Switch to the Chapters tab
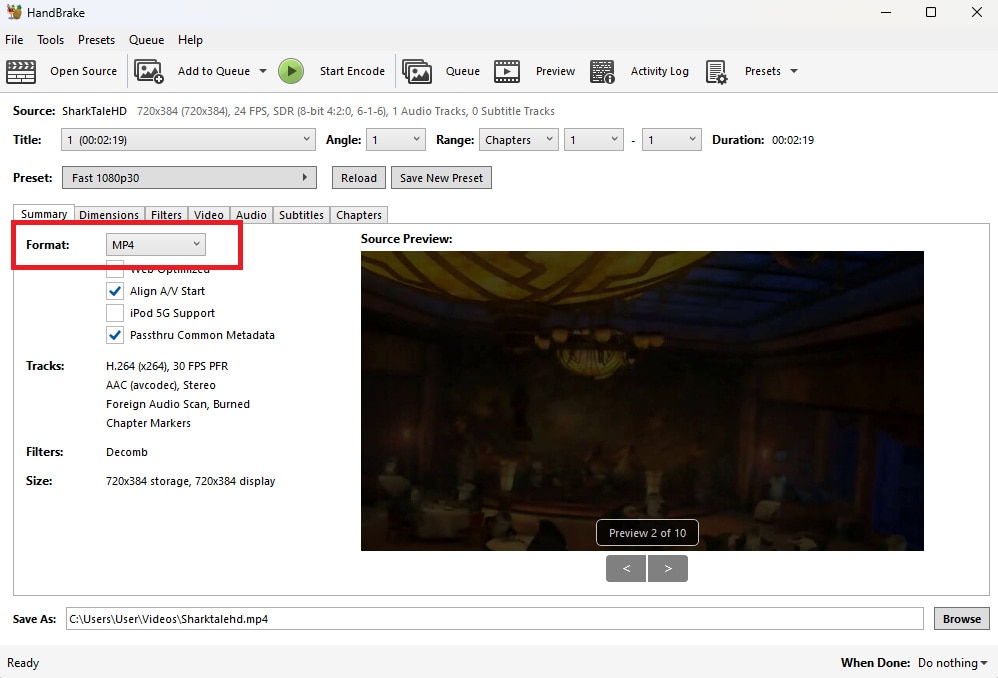The width and height of the screenshot is (998, 678). tap(359, 215)
